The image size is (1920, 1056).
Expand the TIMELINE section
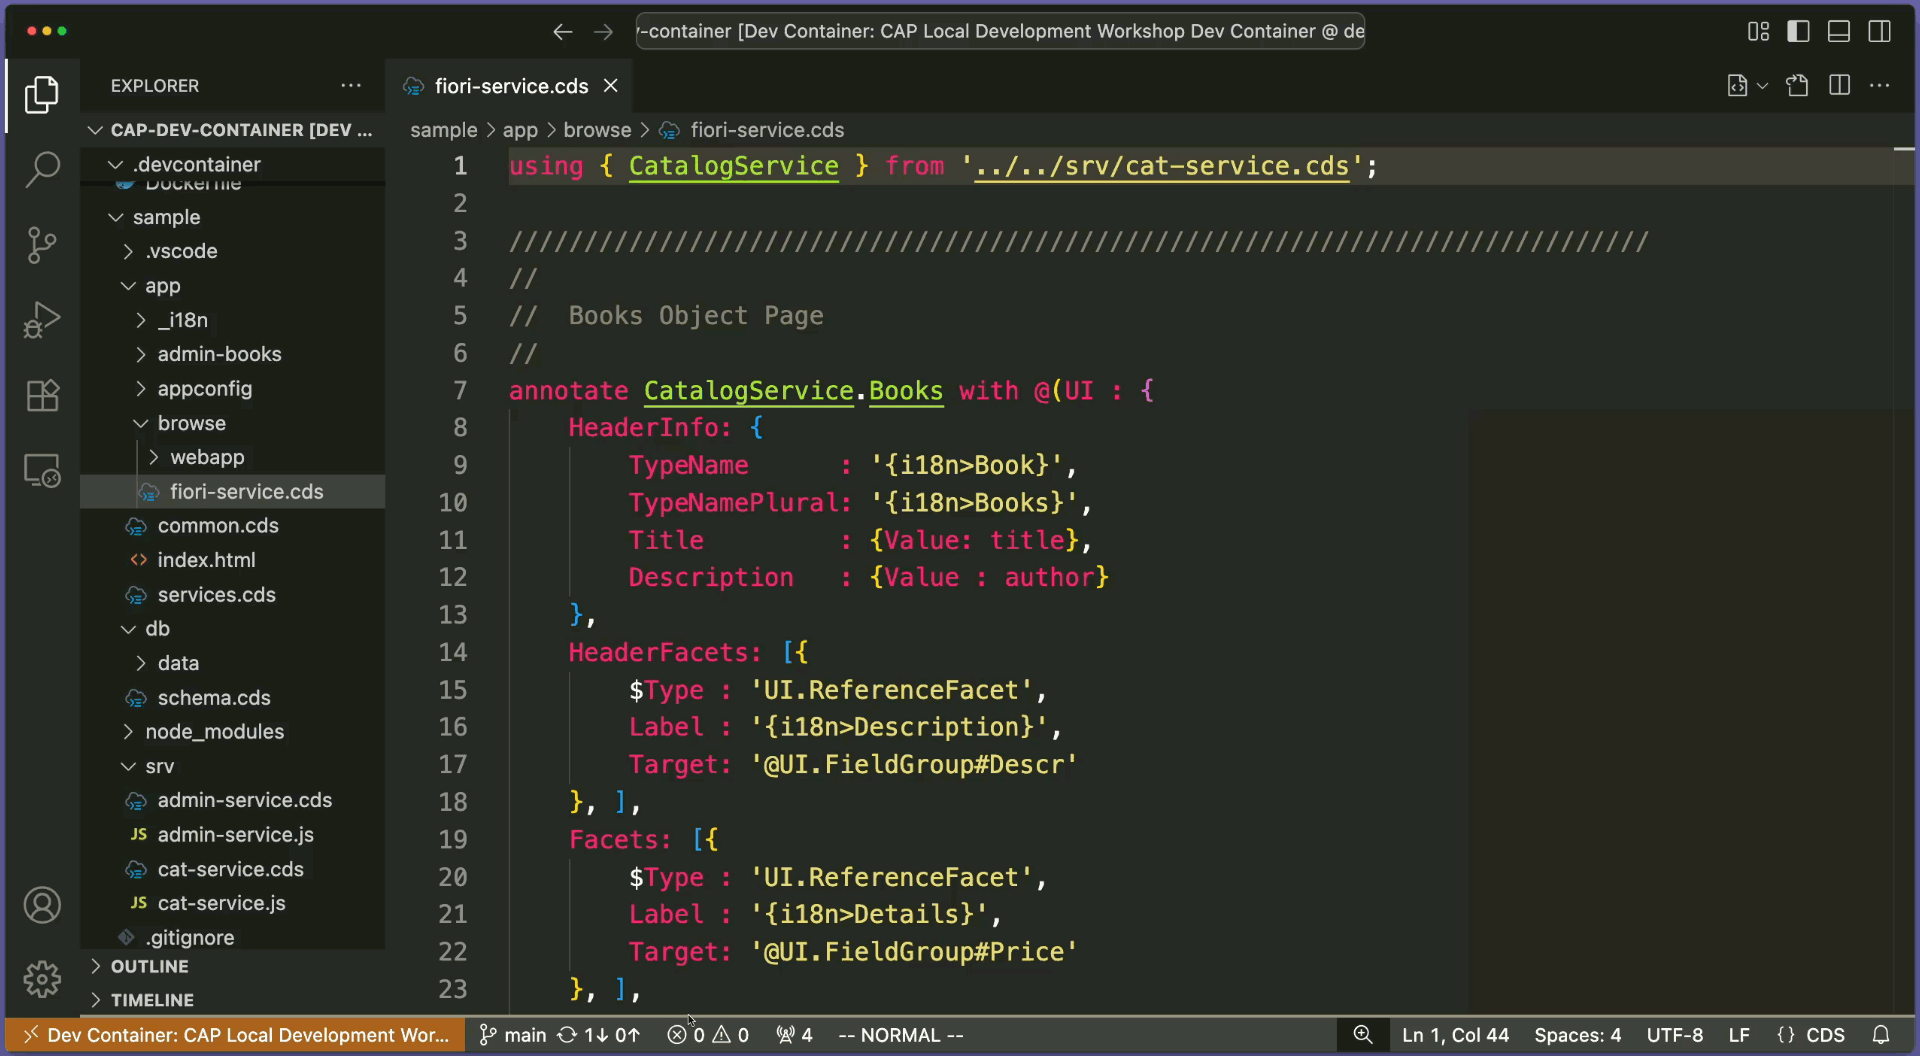[232, 1000]
